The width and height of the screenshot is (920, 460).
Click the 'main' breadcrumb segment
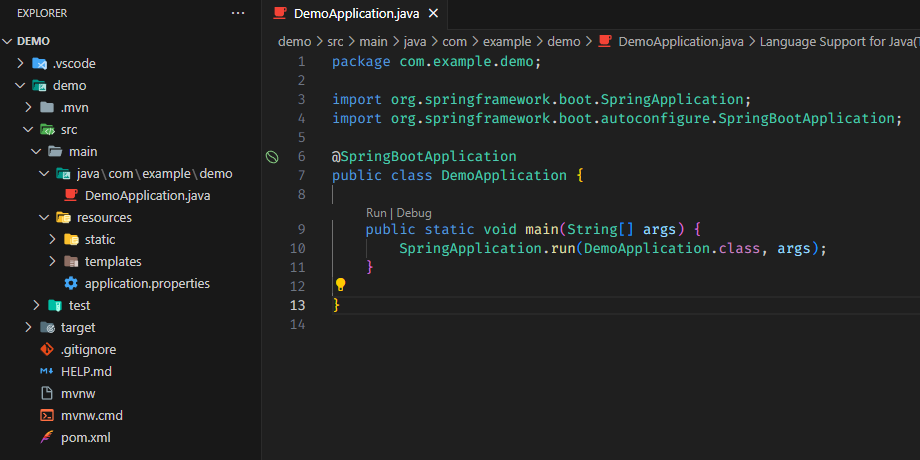coord(374,41)
